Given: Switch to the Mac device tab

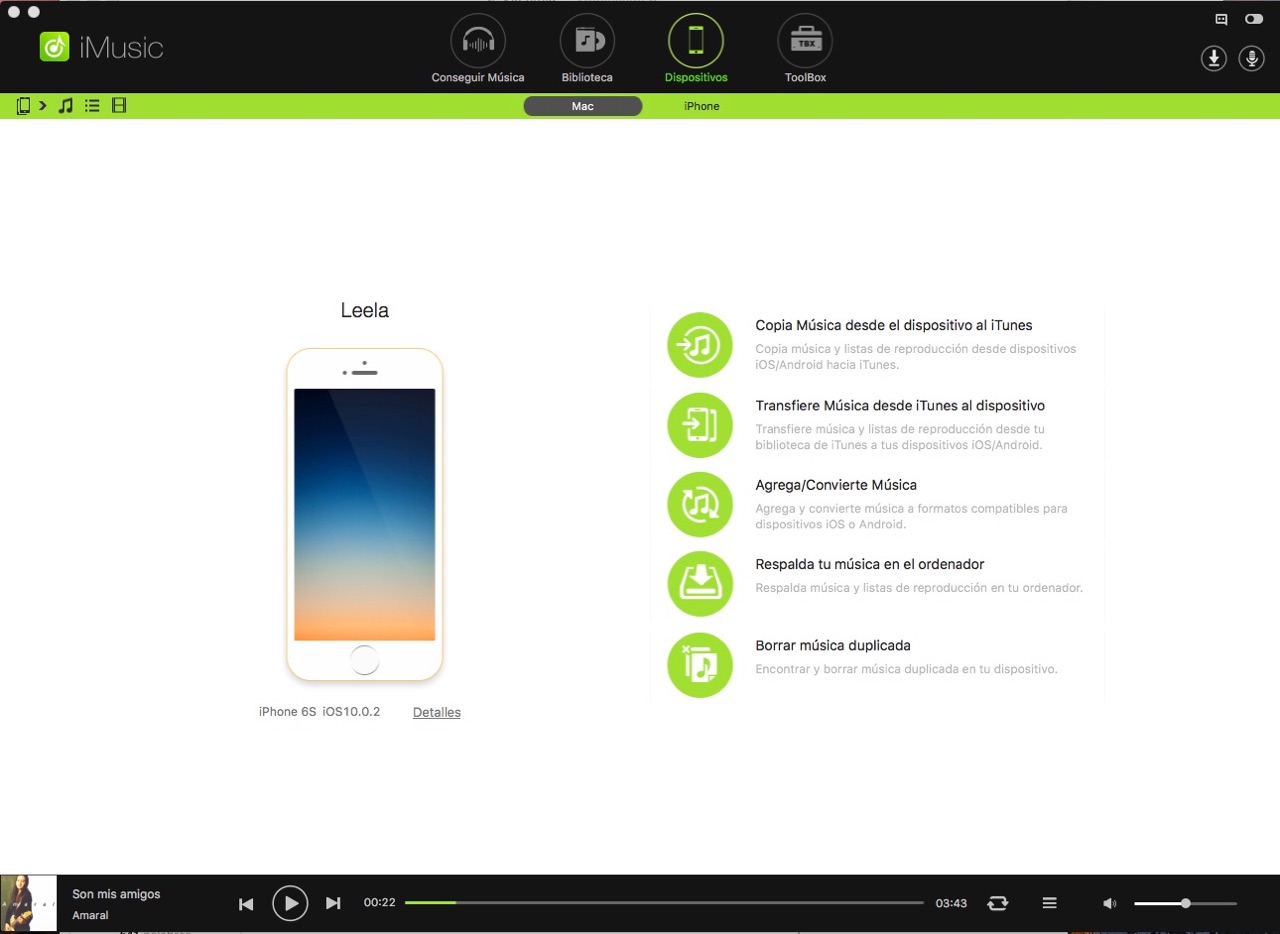Looking at the screenshot, I should tap(583, 106).
